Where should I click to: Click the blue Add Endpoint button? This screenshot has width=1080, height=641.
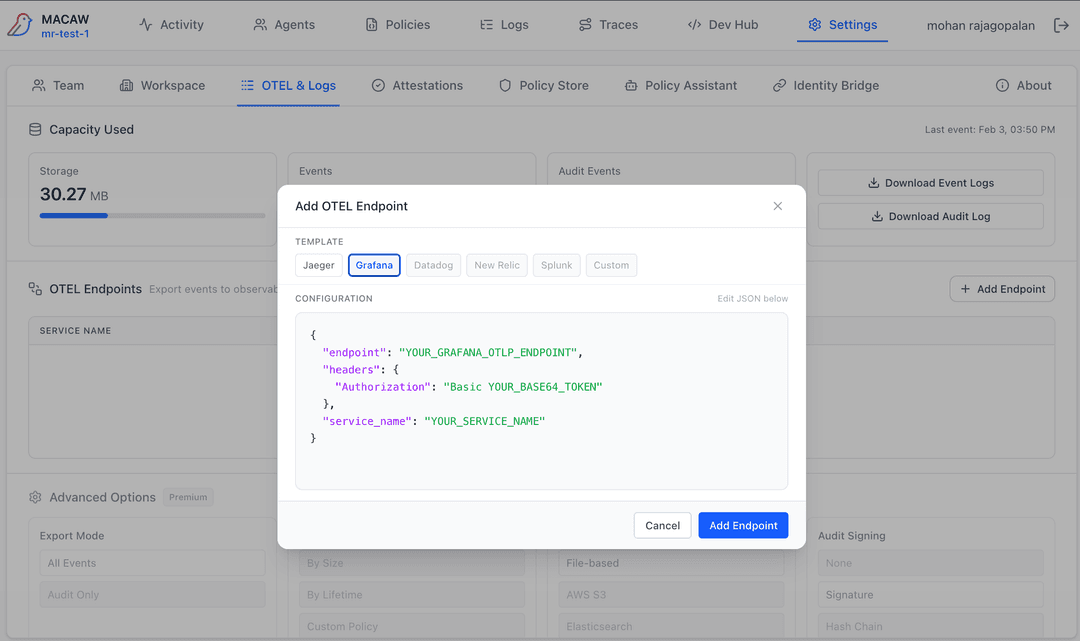click(743, 525)
